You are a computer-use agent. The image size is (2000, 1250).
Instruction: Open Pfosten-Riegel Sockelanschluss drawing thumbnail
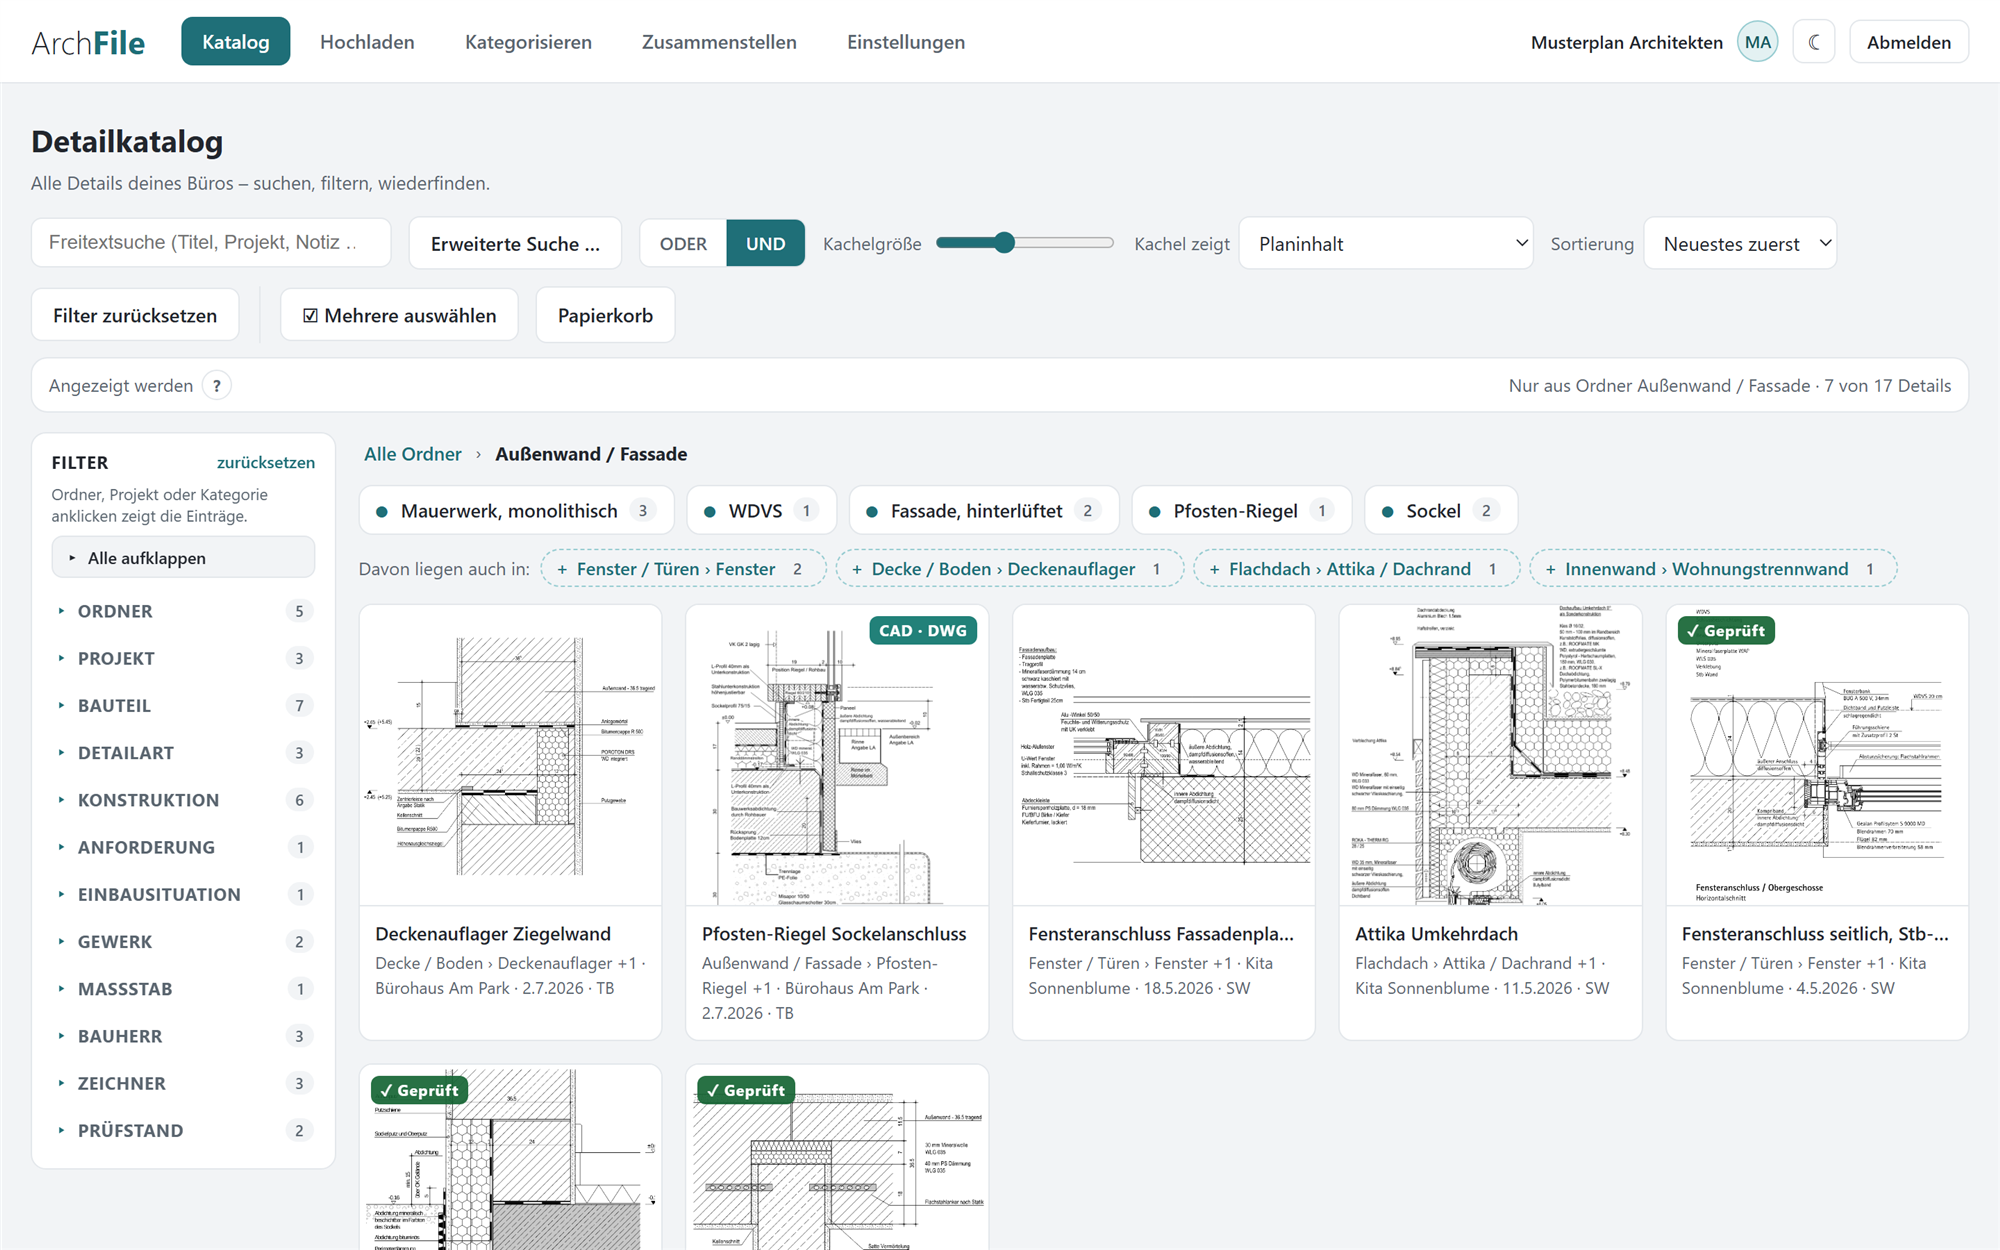coord(837,756)
